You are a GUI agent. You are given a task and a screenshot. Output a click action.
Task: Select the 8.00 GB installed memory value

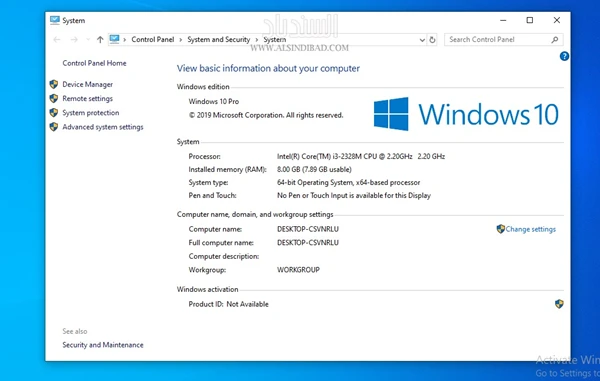(x=314, y=169)
